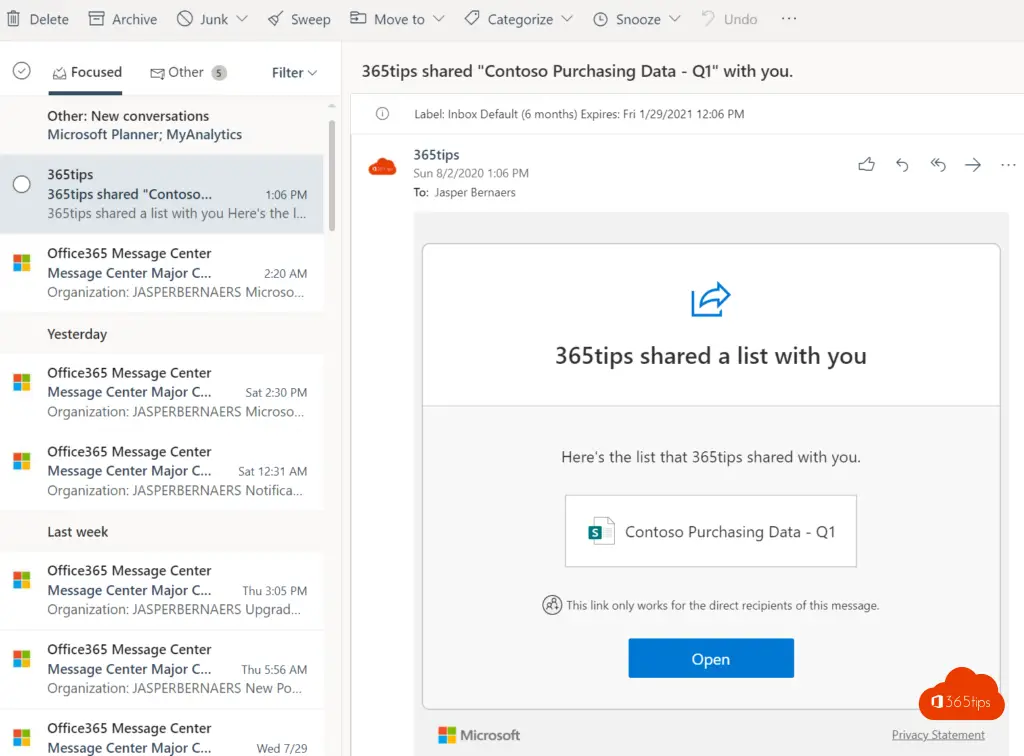
Task: Click the Reply arrow icon
Action: click(x=902, y=165)
